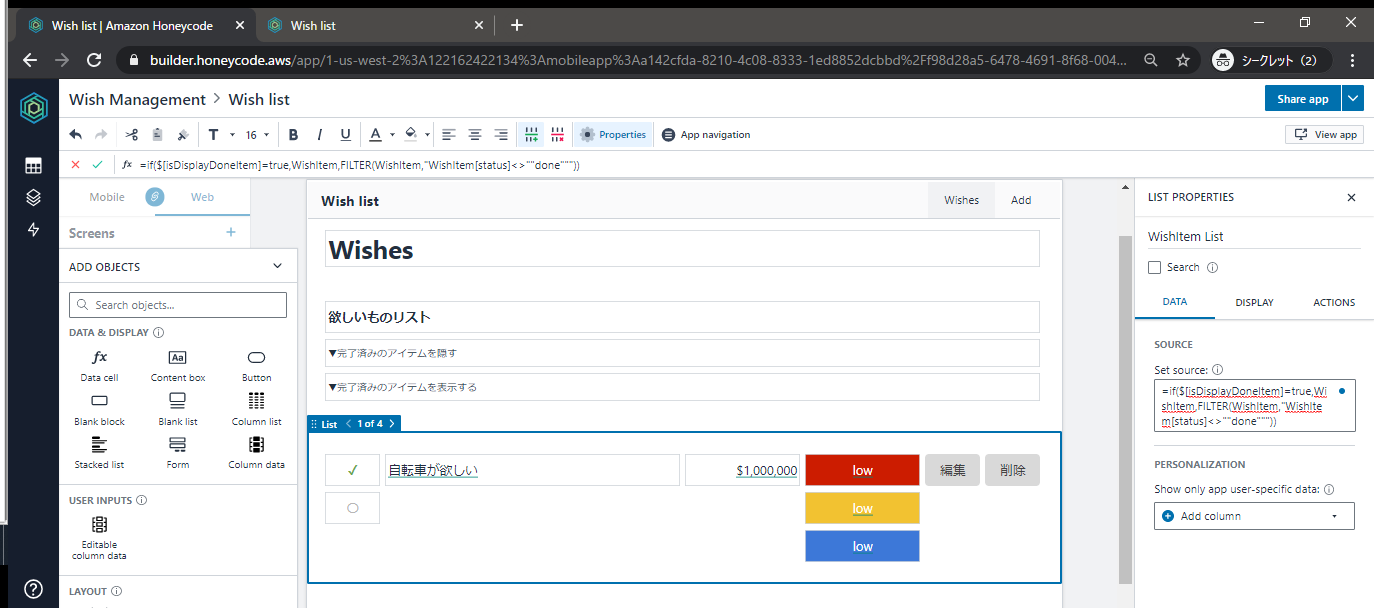Cancel formula edit with red X

[76, 164]
